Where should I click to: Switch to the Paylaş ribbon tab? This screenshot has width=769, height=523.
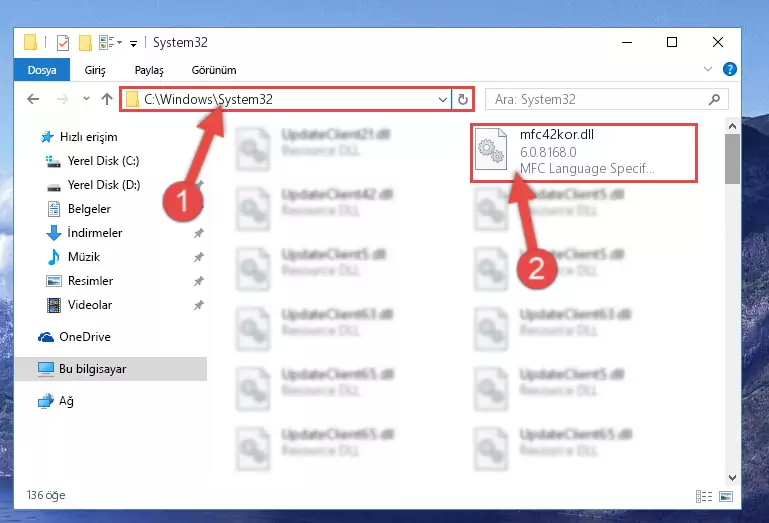tap(149, 70)
